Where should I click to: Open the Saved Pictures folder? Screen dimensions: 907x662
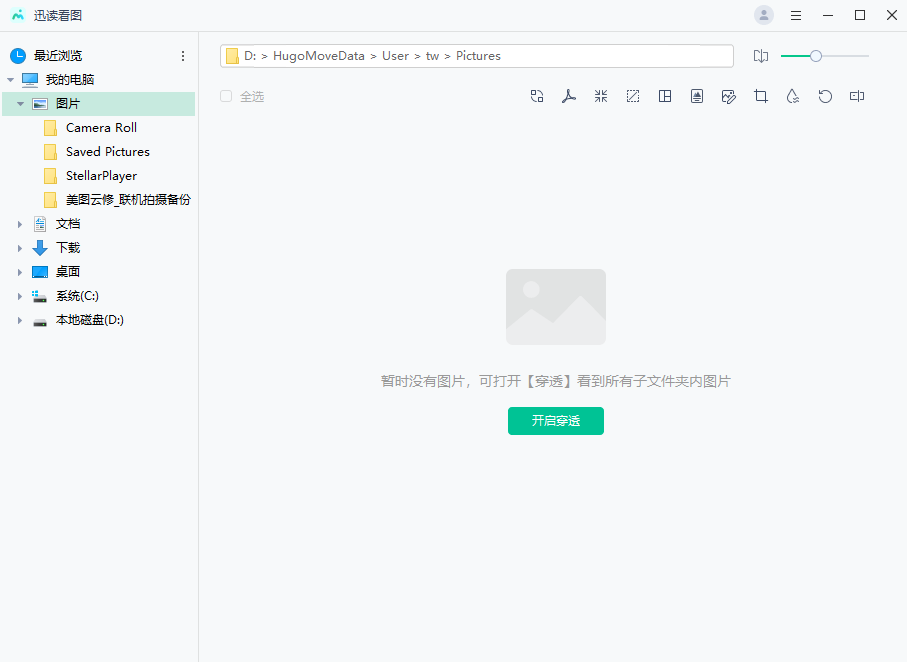107,152
